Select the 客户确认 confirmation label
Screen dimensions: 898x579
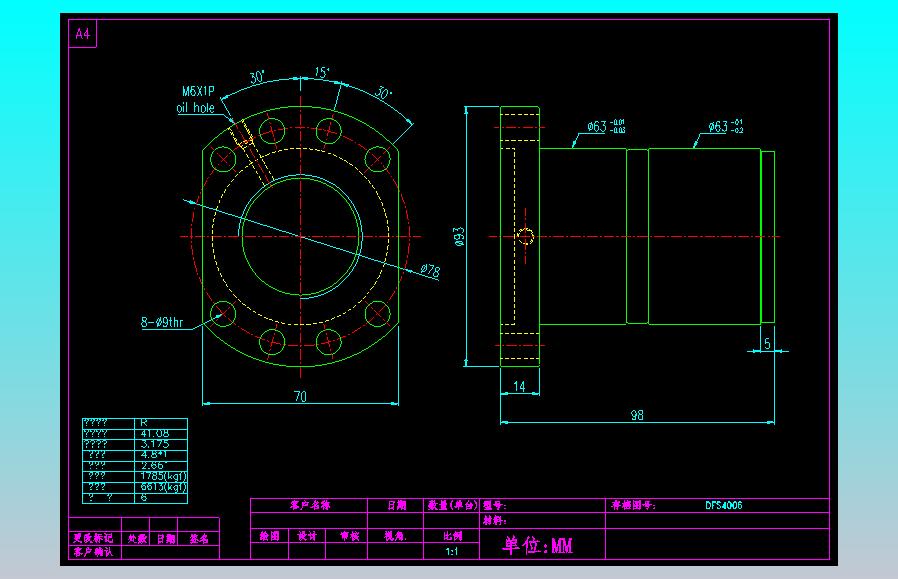pos(93,552)
